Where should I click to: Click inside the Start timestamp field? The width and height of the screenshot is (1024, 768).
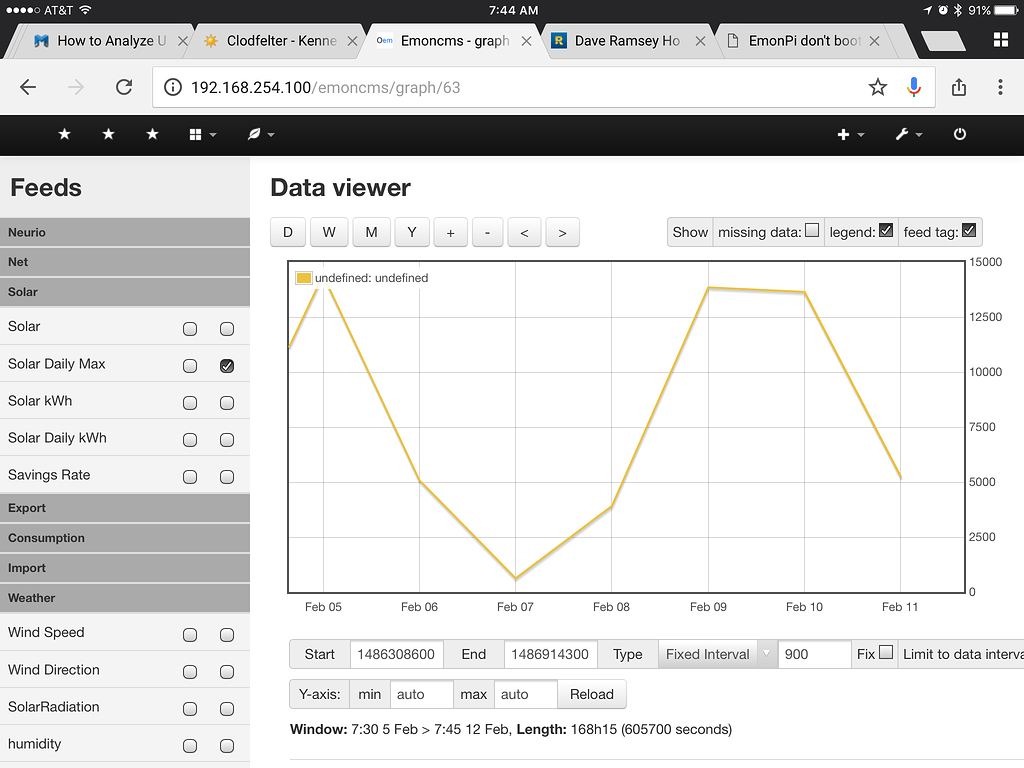click(x=396, y=654)
